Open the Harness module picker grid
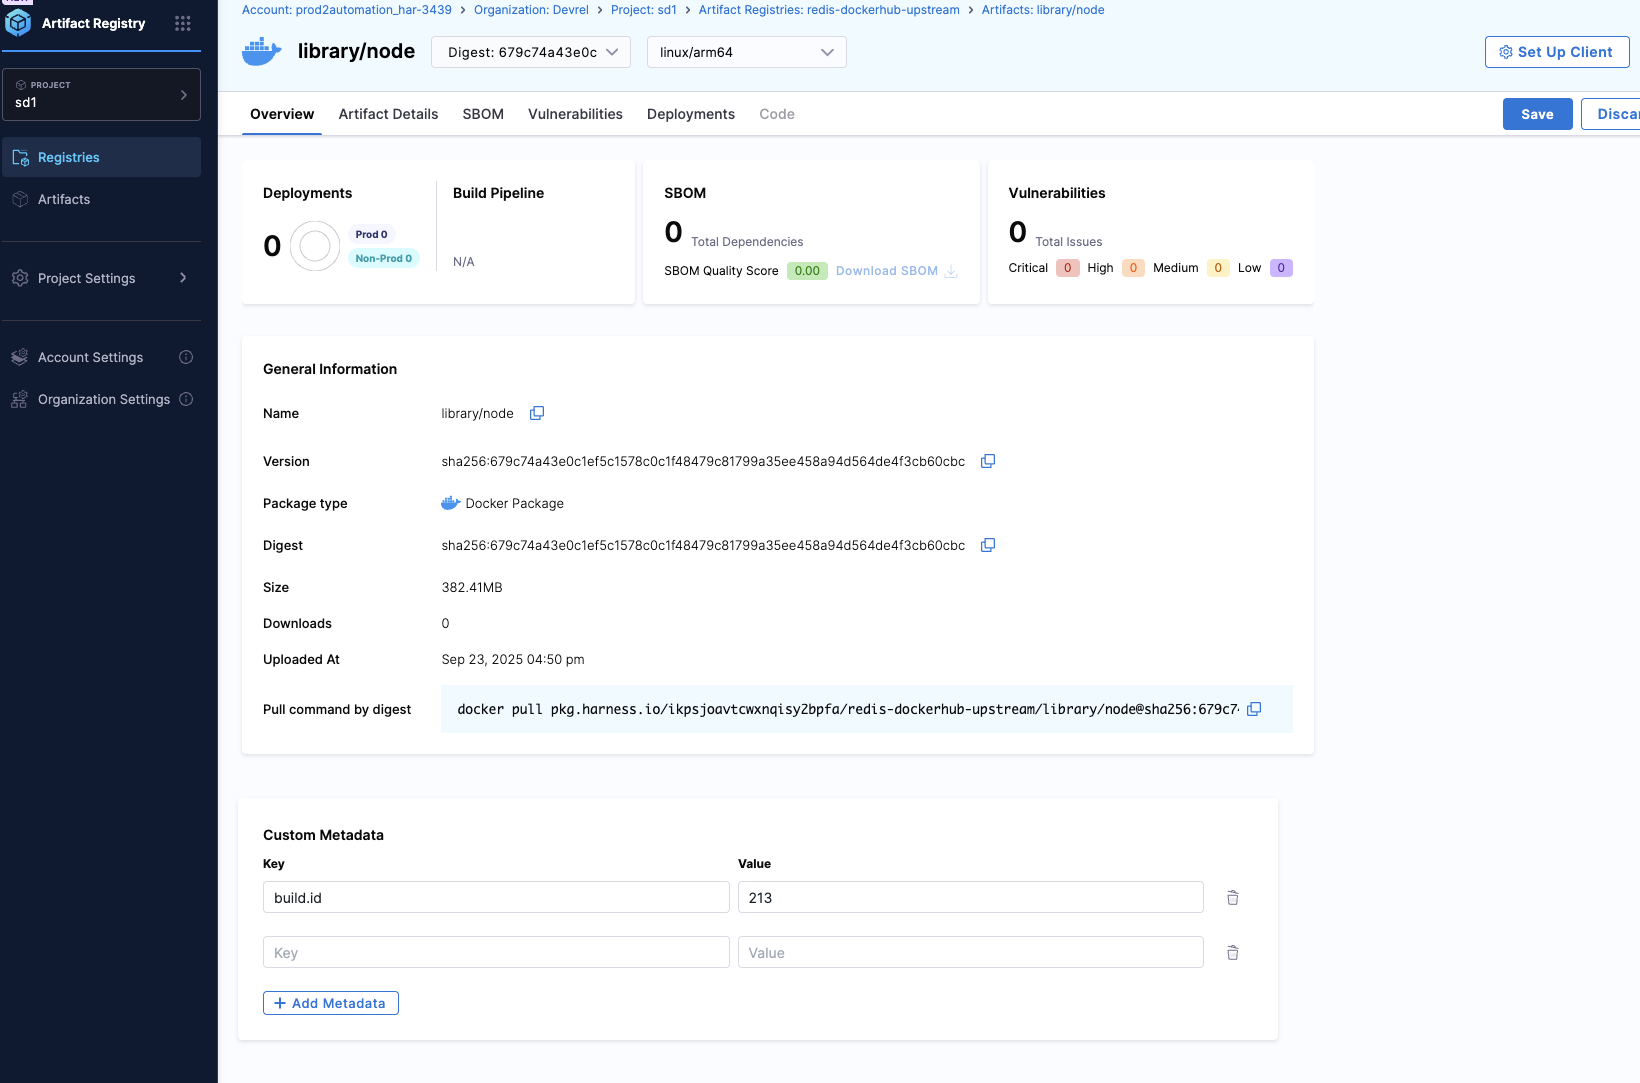The width and height of the screenshot is (1640, 1083). coord(182,22)
